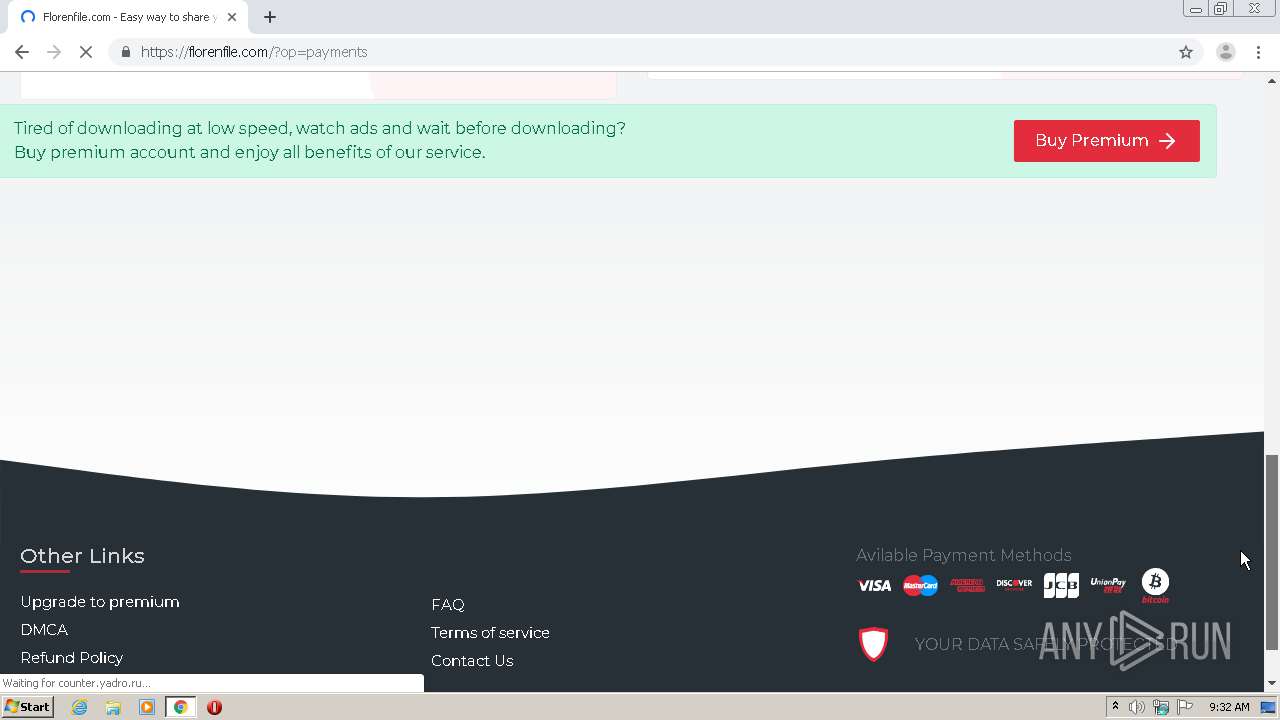
Task: Click the Discover card icon
Action: click(1014, 585)
